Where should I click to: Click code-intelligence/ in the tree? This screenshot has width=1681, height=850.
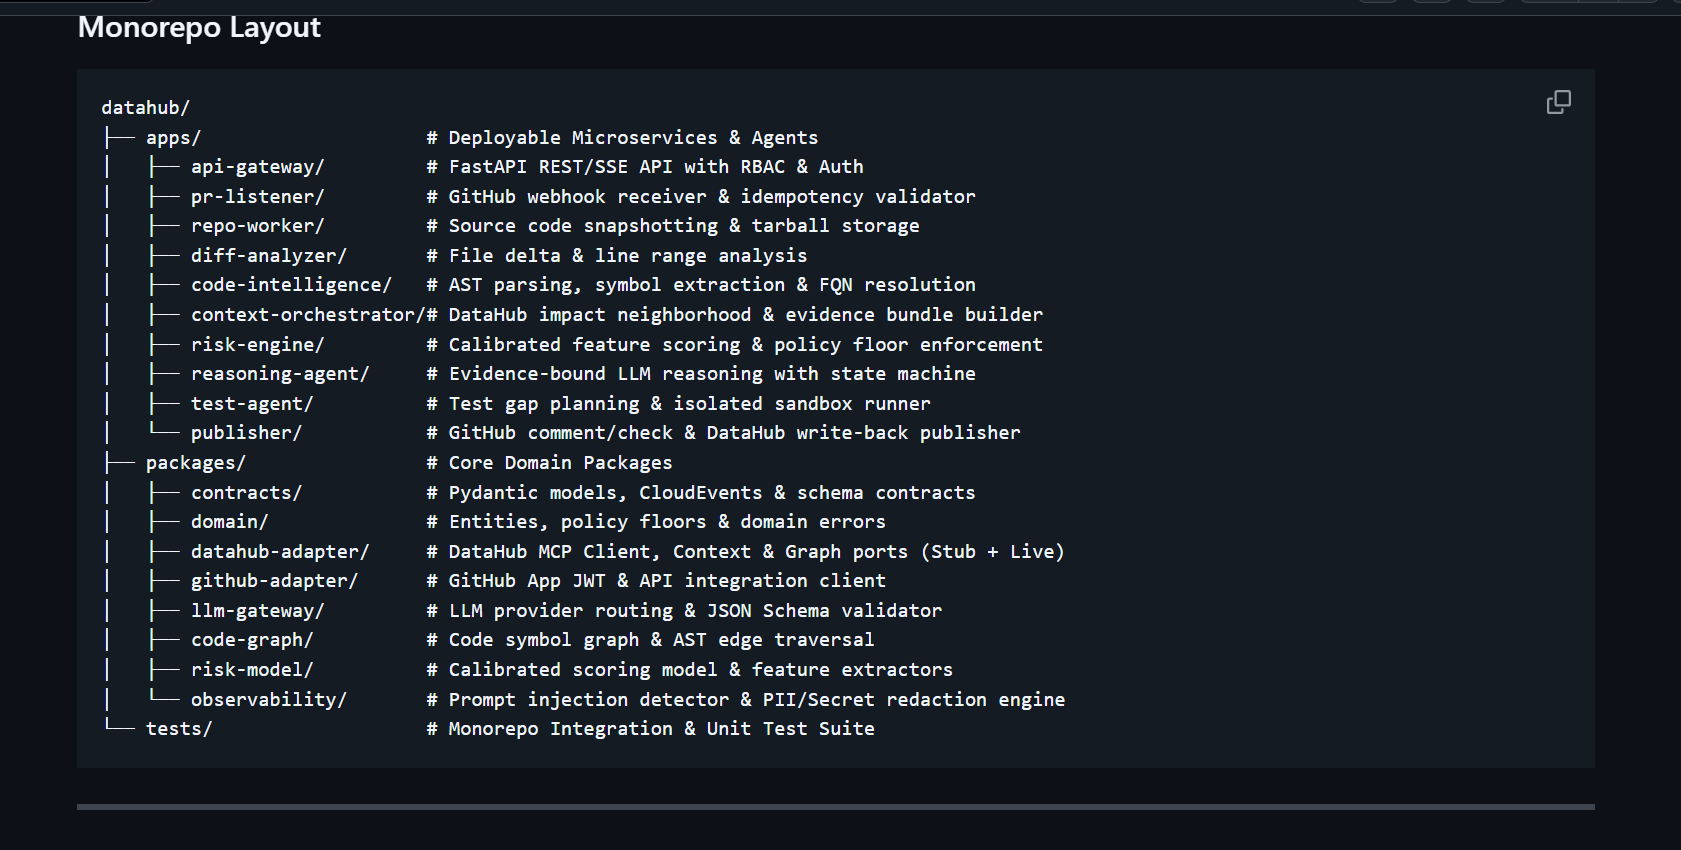click(x=291, y=285)
